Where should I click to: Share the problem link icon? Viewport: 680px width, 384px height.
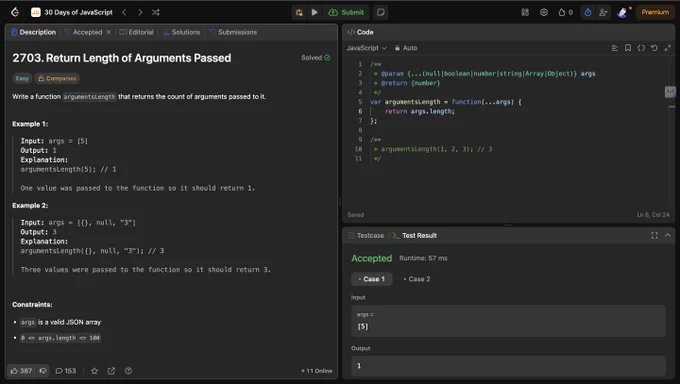click(x=111, y=371)
